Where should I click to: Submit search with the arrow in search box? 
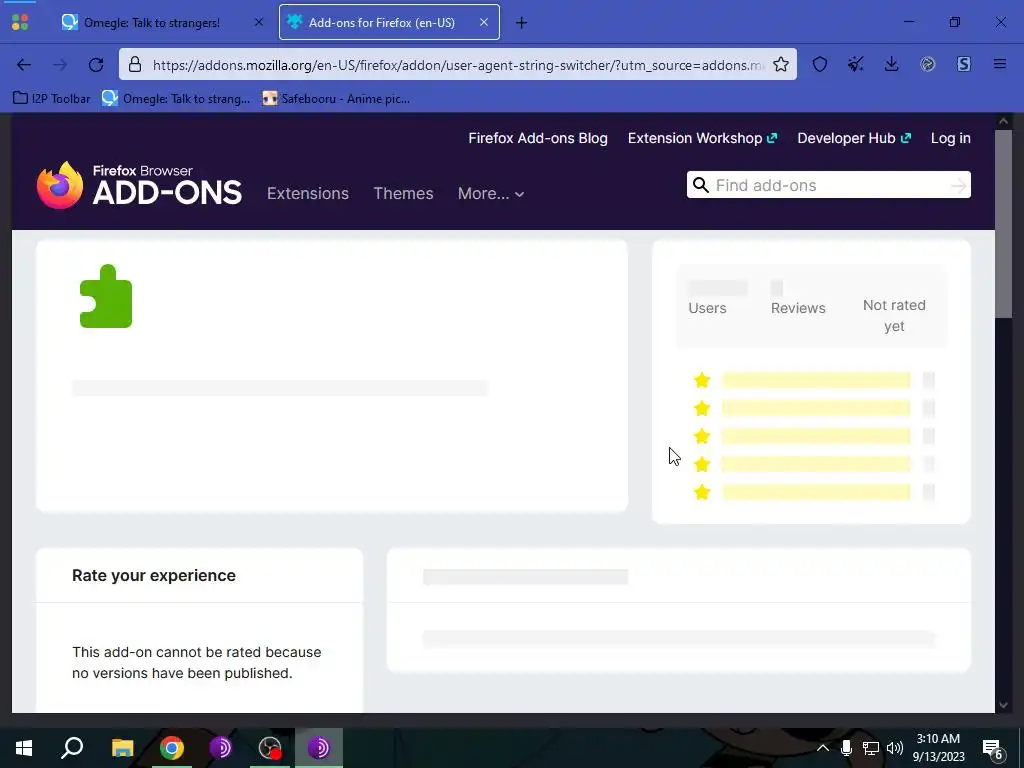[958, 186]
